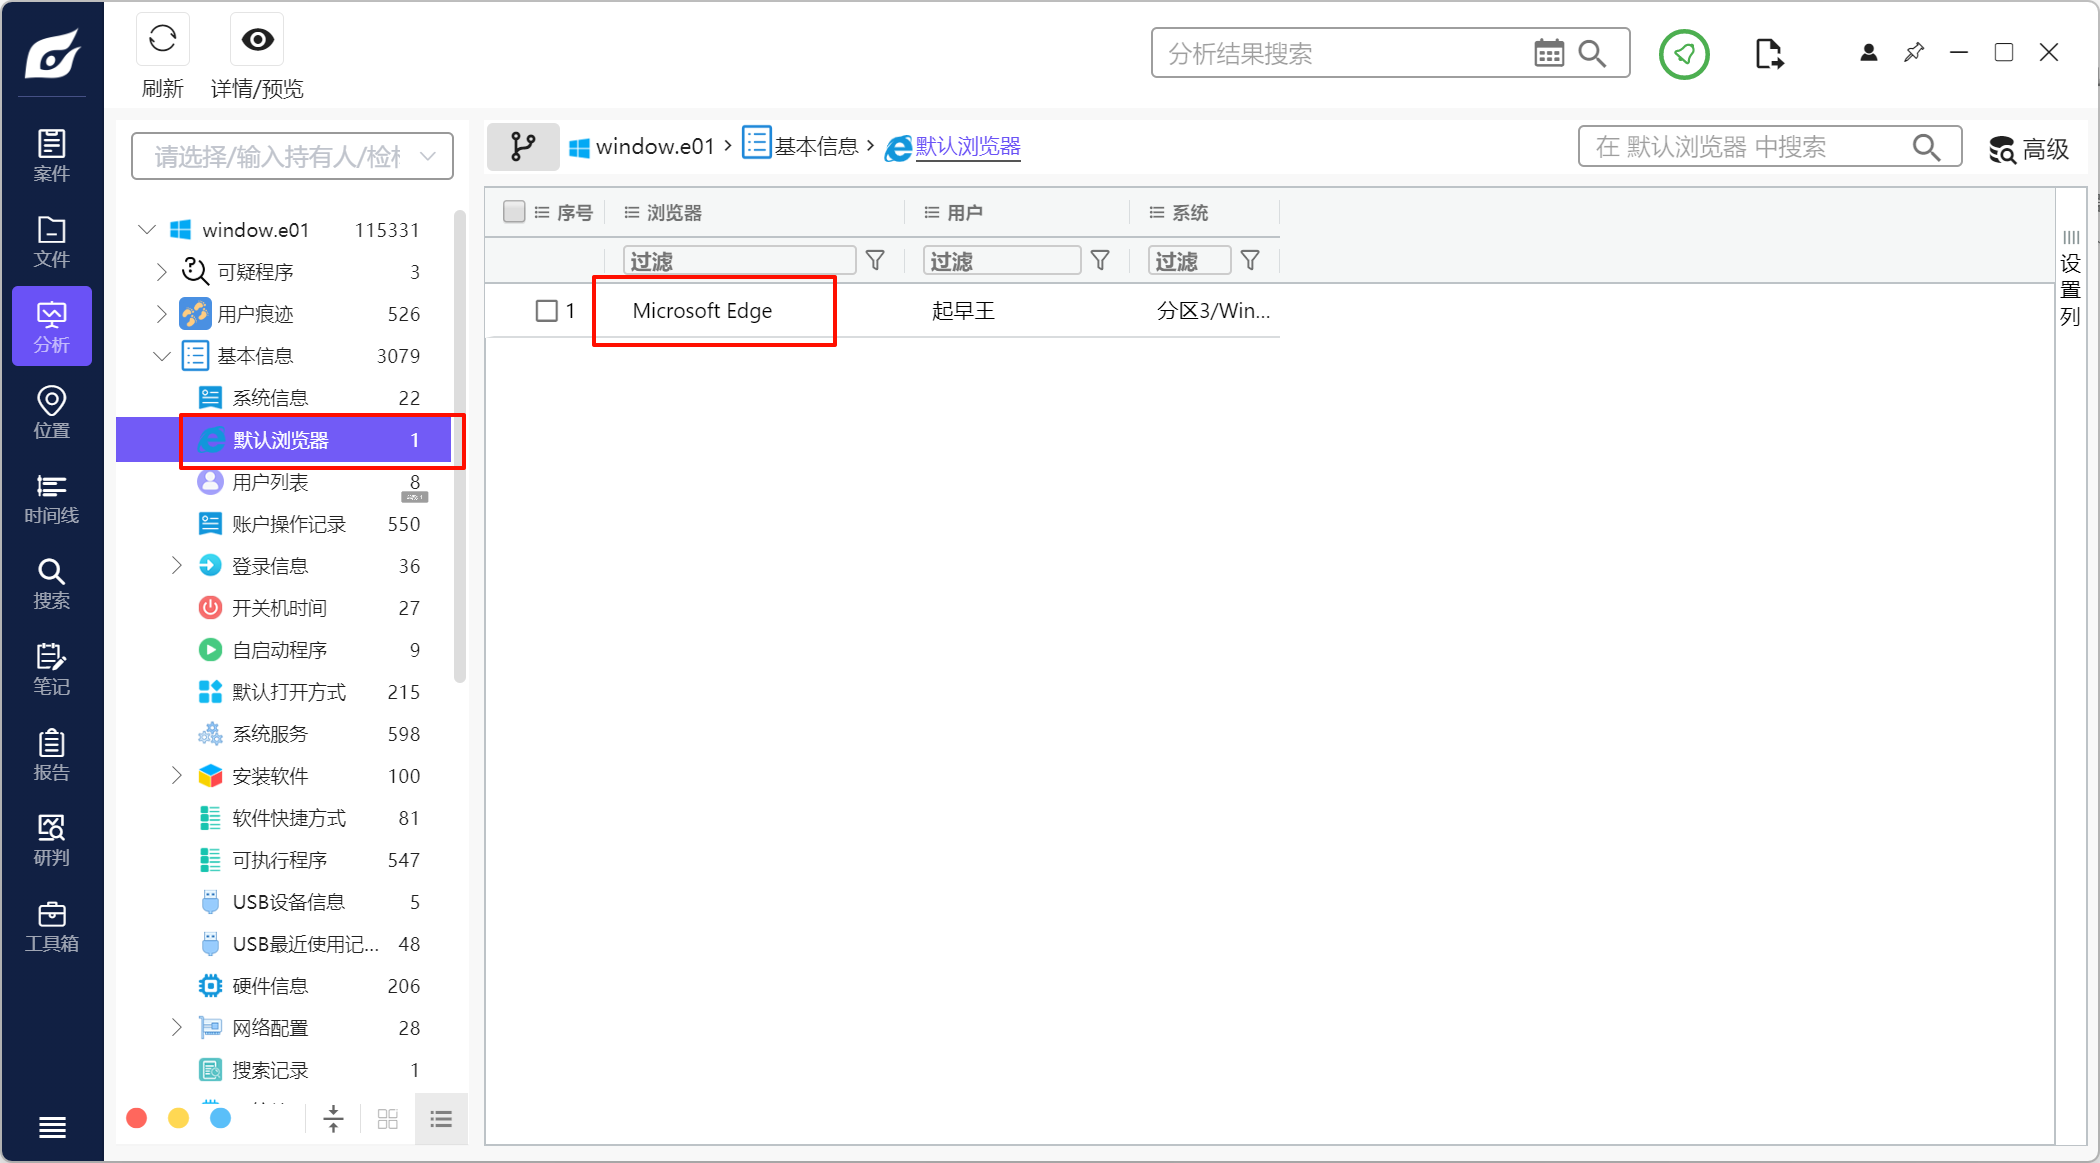This screenshot has height=1163, width=2100.
Task: Click the export document icon
Action: point(1768,54)
